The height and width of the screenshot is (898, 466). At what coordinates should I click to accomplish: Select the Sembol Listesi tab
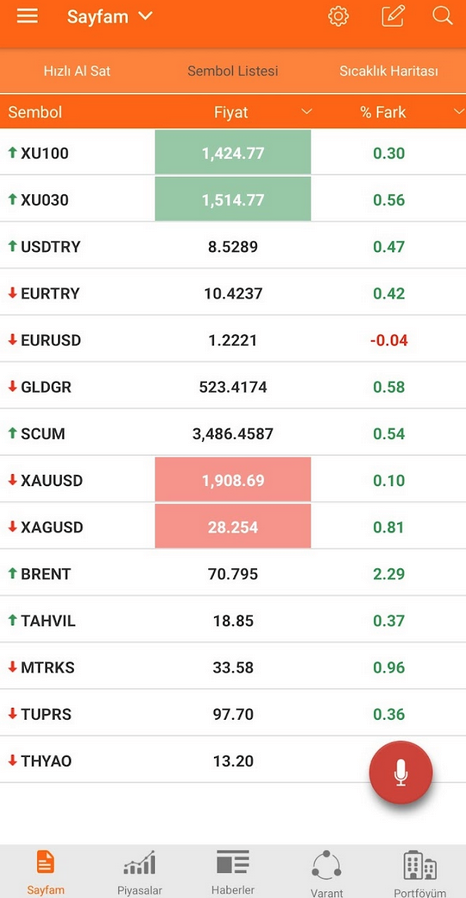click(x=233, y=71)
